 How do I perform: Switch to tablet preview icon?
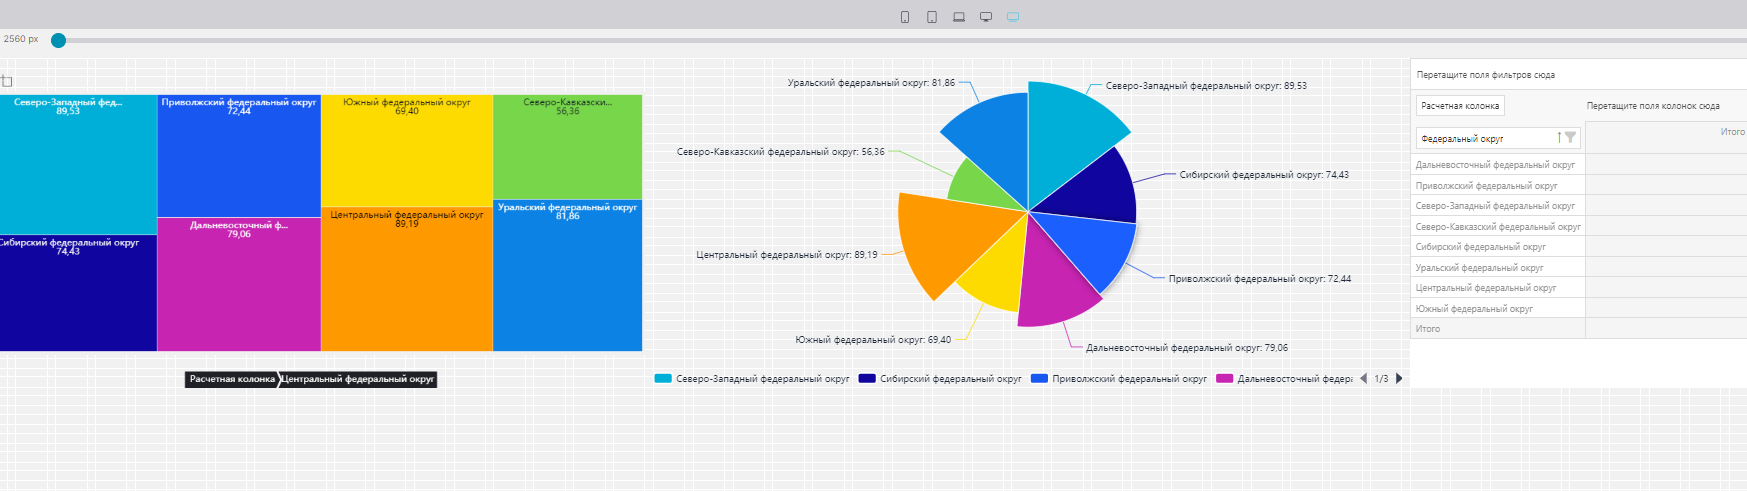[x=932, y=17]
